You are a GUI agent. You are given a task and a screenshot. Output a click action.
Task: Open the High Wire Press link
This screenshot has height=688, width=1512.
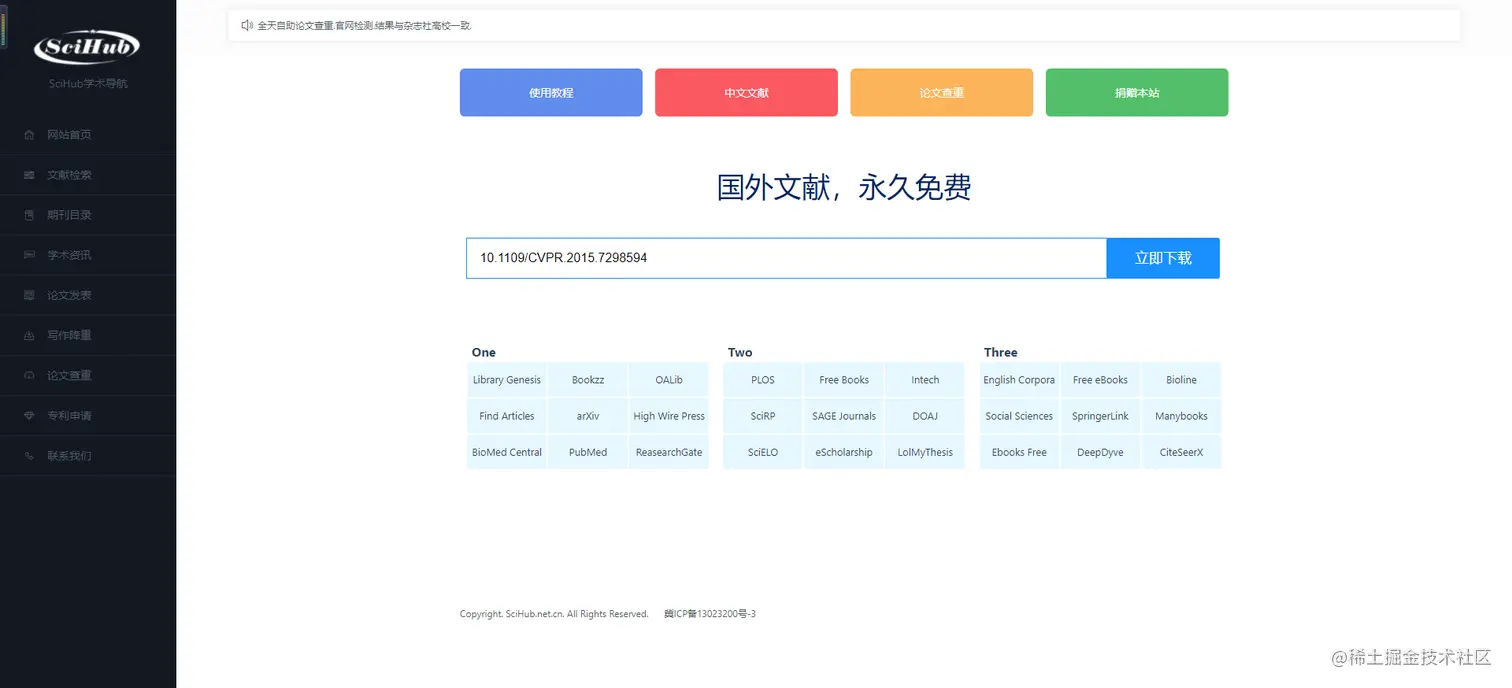[x=669, y=416]
